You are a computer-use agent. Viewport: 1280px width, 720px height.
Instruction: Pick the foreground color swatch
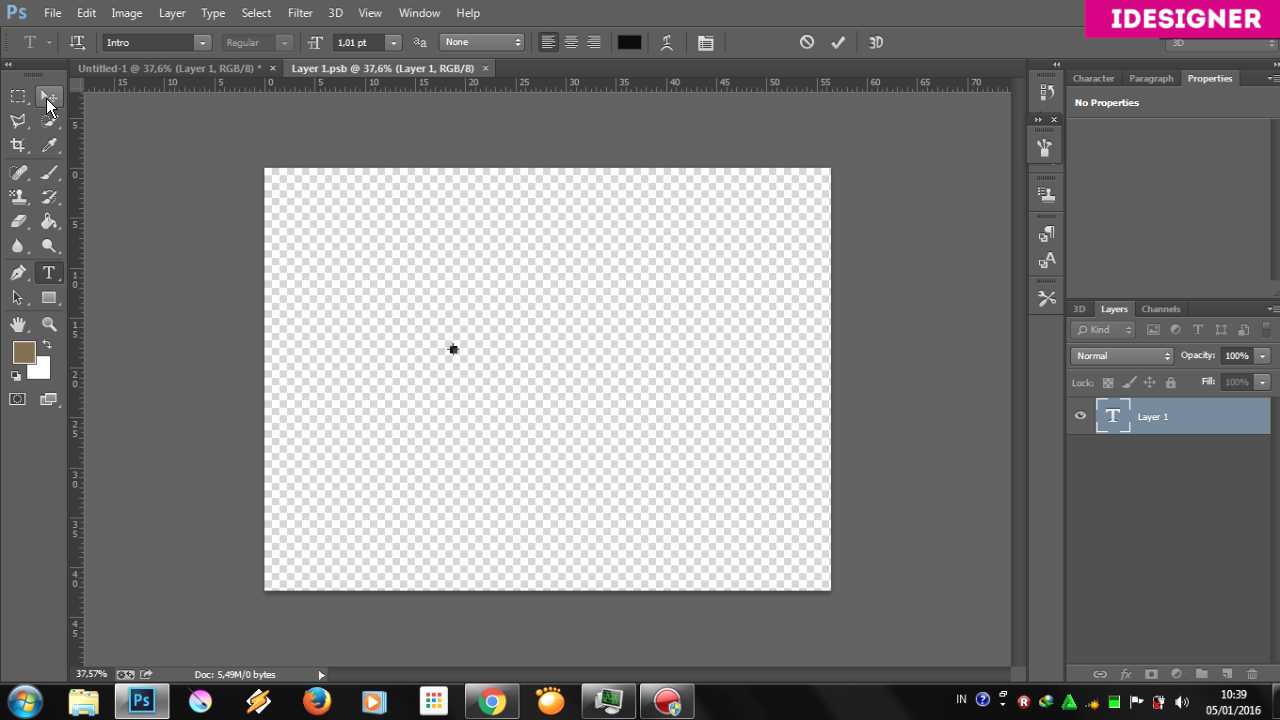click(23, 352)
